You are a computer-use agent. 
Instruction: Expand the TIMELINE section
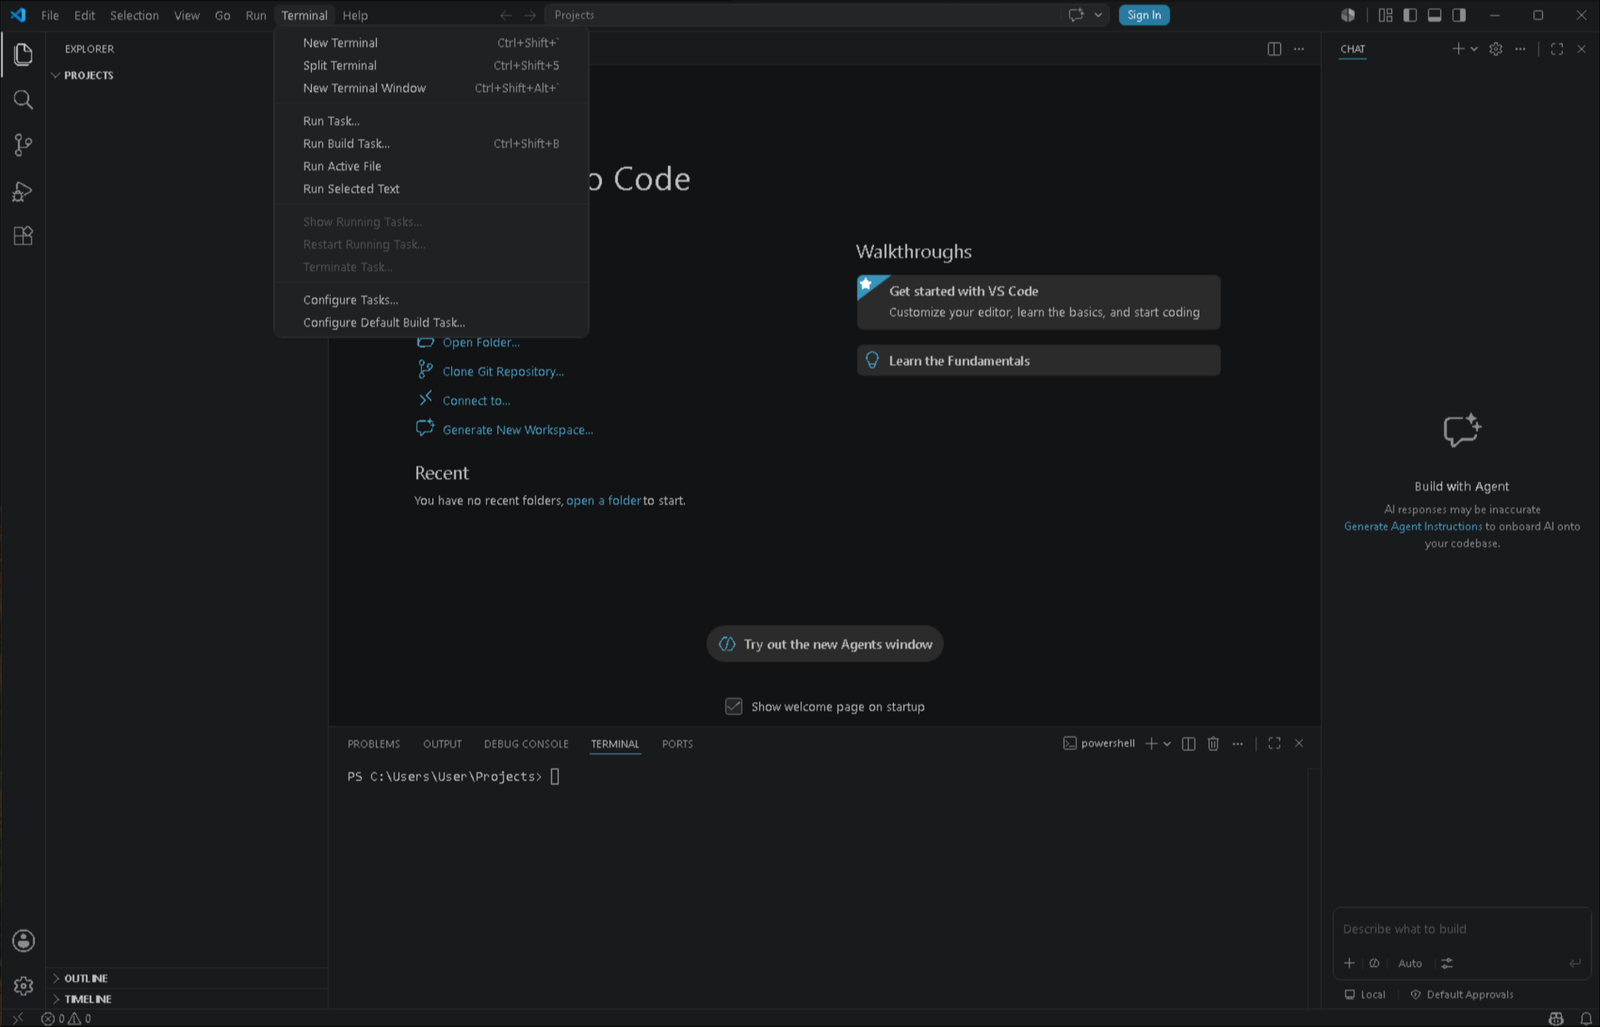click(88, 999)
